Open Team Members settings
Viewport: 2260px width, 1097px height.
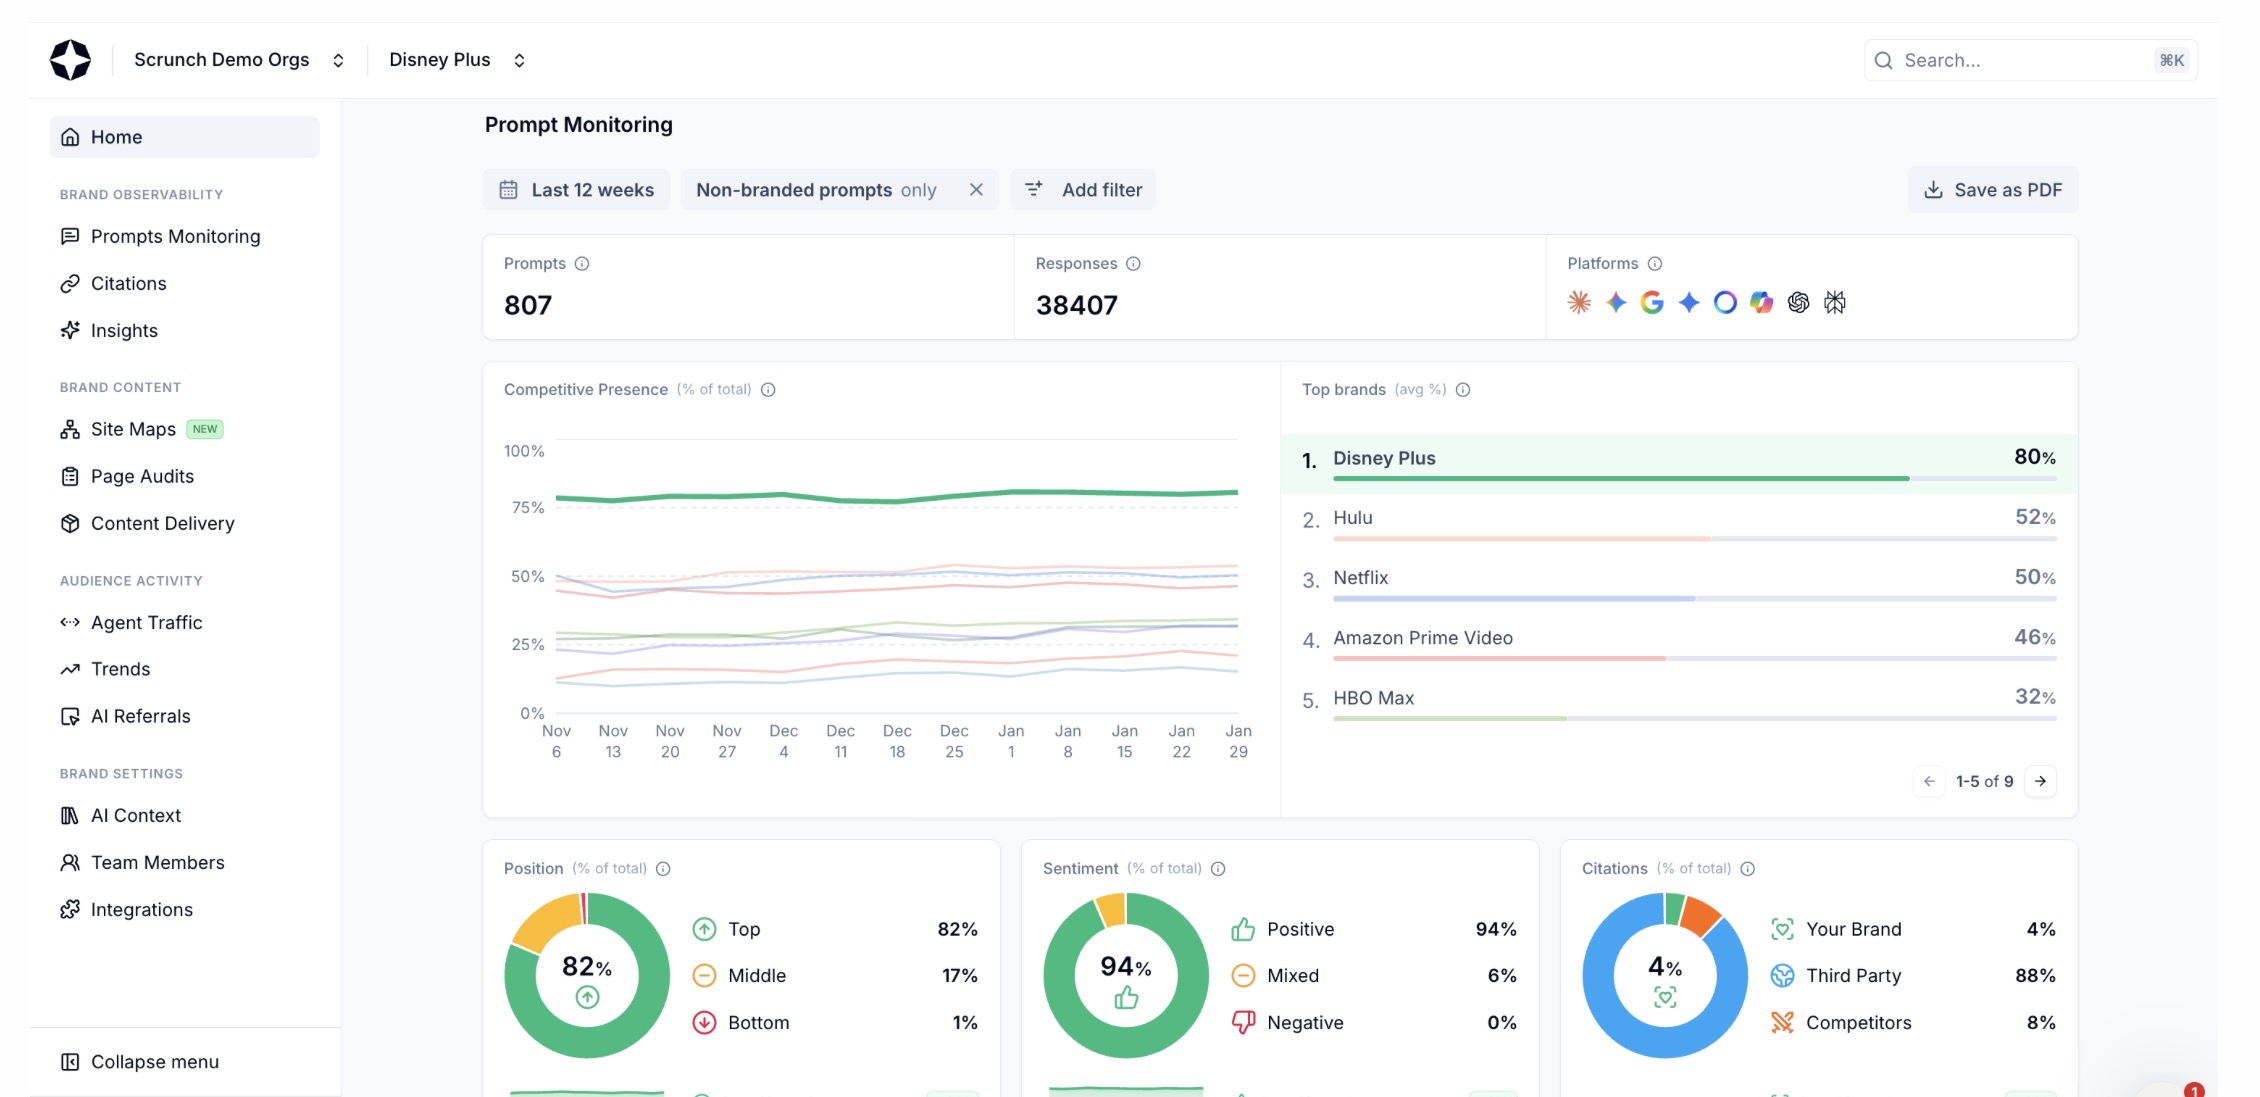pyautogui.click(x=157, y=862)
